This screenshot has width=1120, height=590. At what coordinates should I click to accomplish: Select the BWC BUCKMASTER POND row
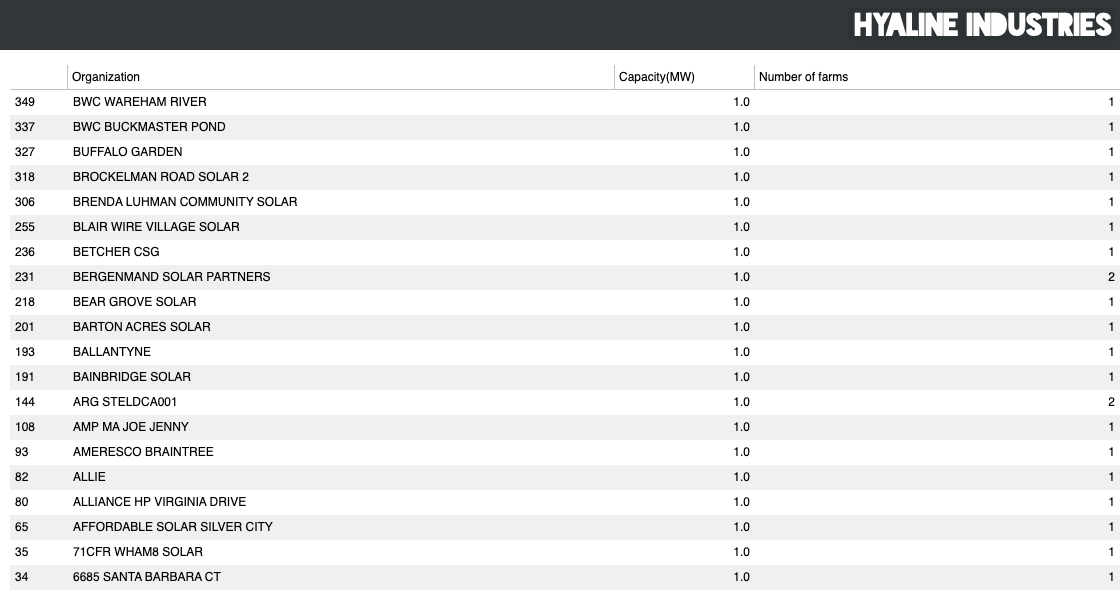[564, 127]
